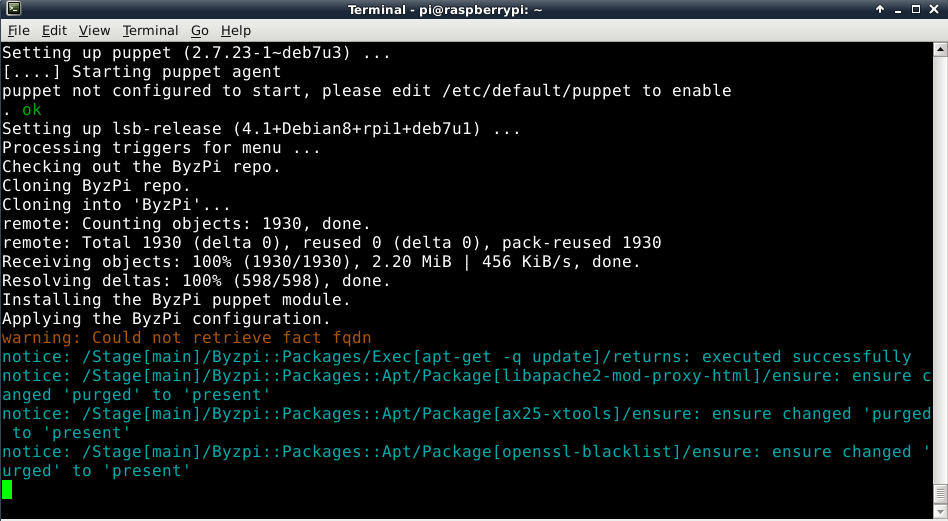Click the green cursor block at the prompt
Viewport: 948px width, 521px height.
(x=7, y=490)
